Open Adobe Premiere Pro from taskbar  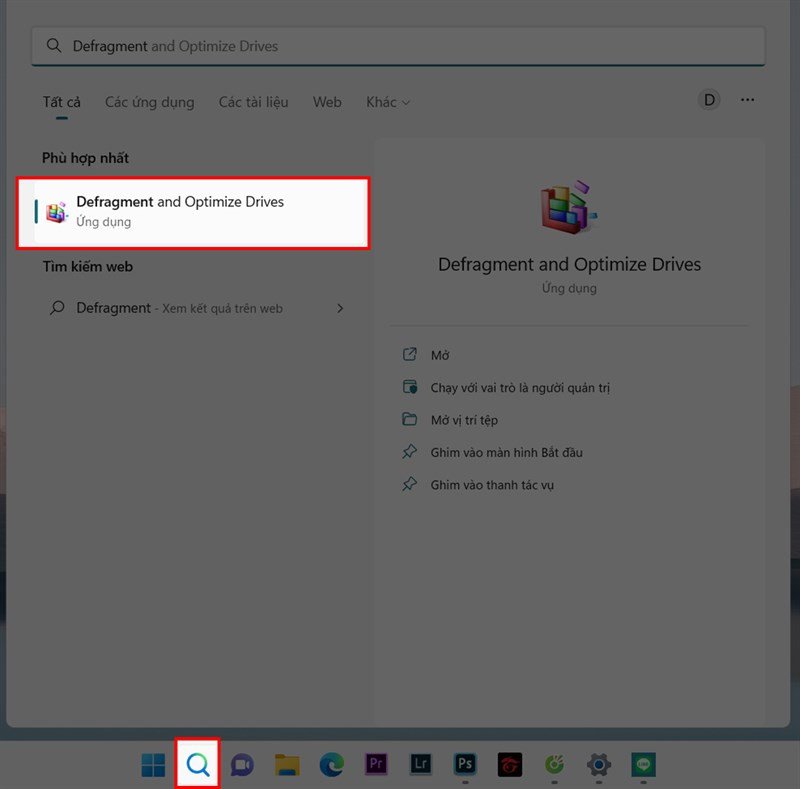coord(376,765)
